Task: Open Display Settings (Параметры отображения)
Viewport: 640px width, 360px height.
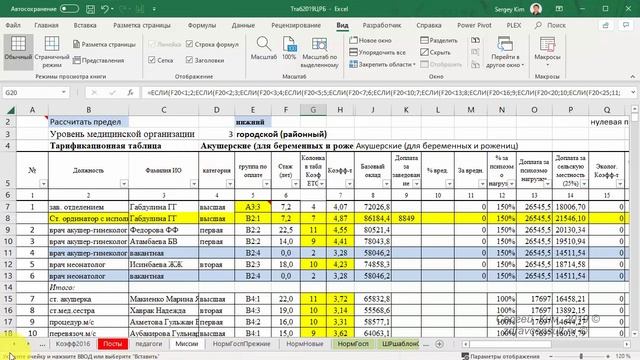Action: pos(500,356)
